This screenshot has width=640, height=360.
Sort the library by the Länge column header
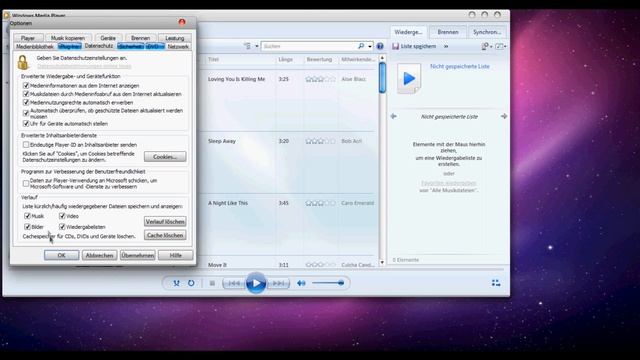286,60
